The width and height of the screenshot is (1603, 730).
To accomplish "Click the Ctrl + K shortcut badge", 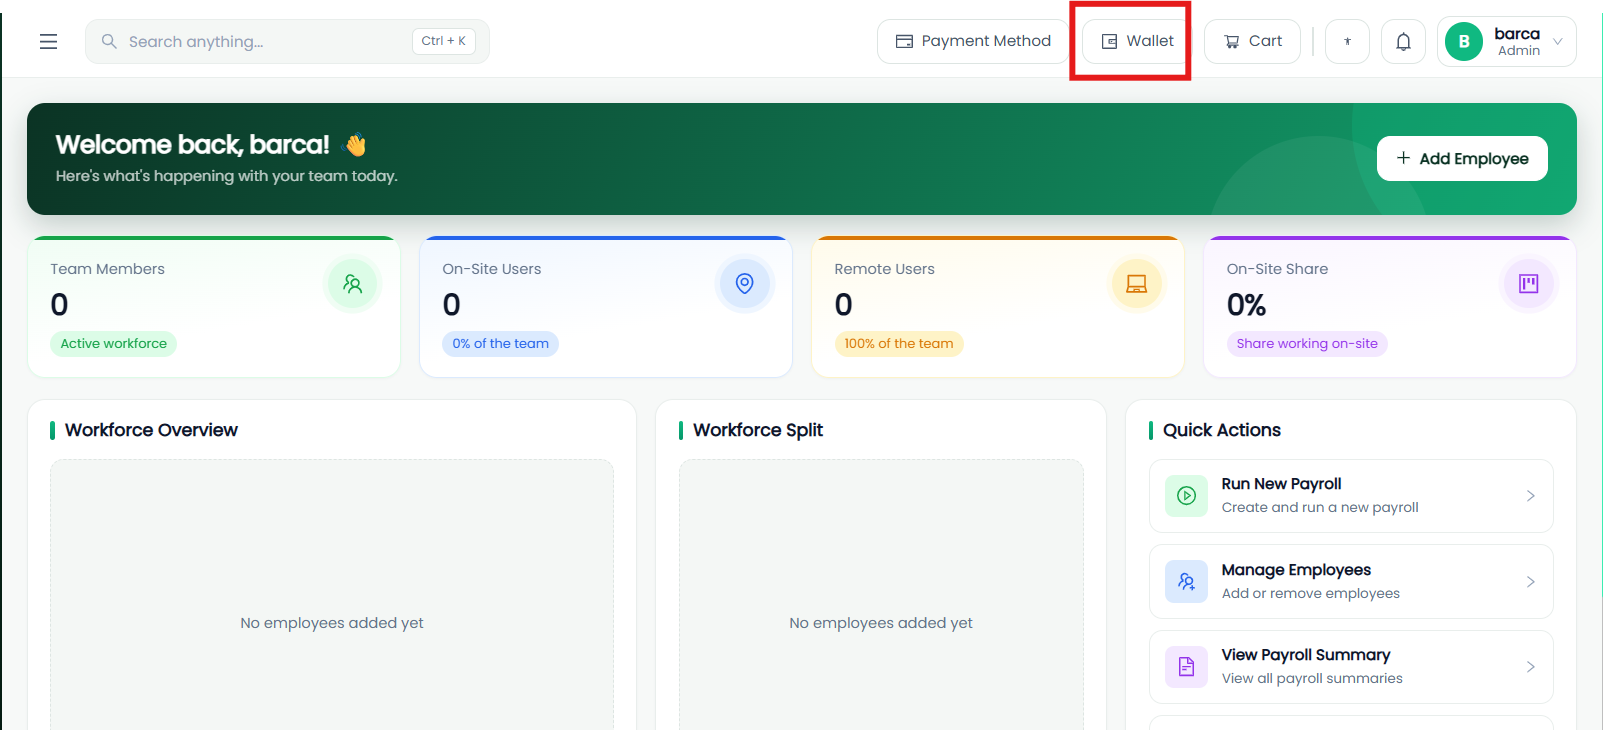I will pos(444,41).
